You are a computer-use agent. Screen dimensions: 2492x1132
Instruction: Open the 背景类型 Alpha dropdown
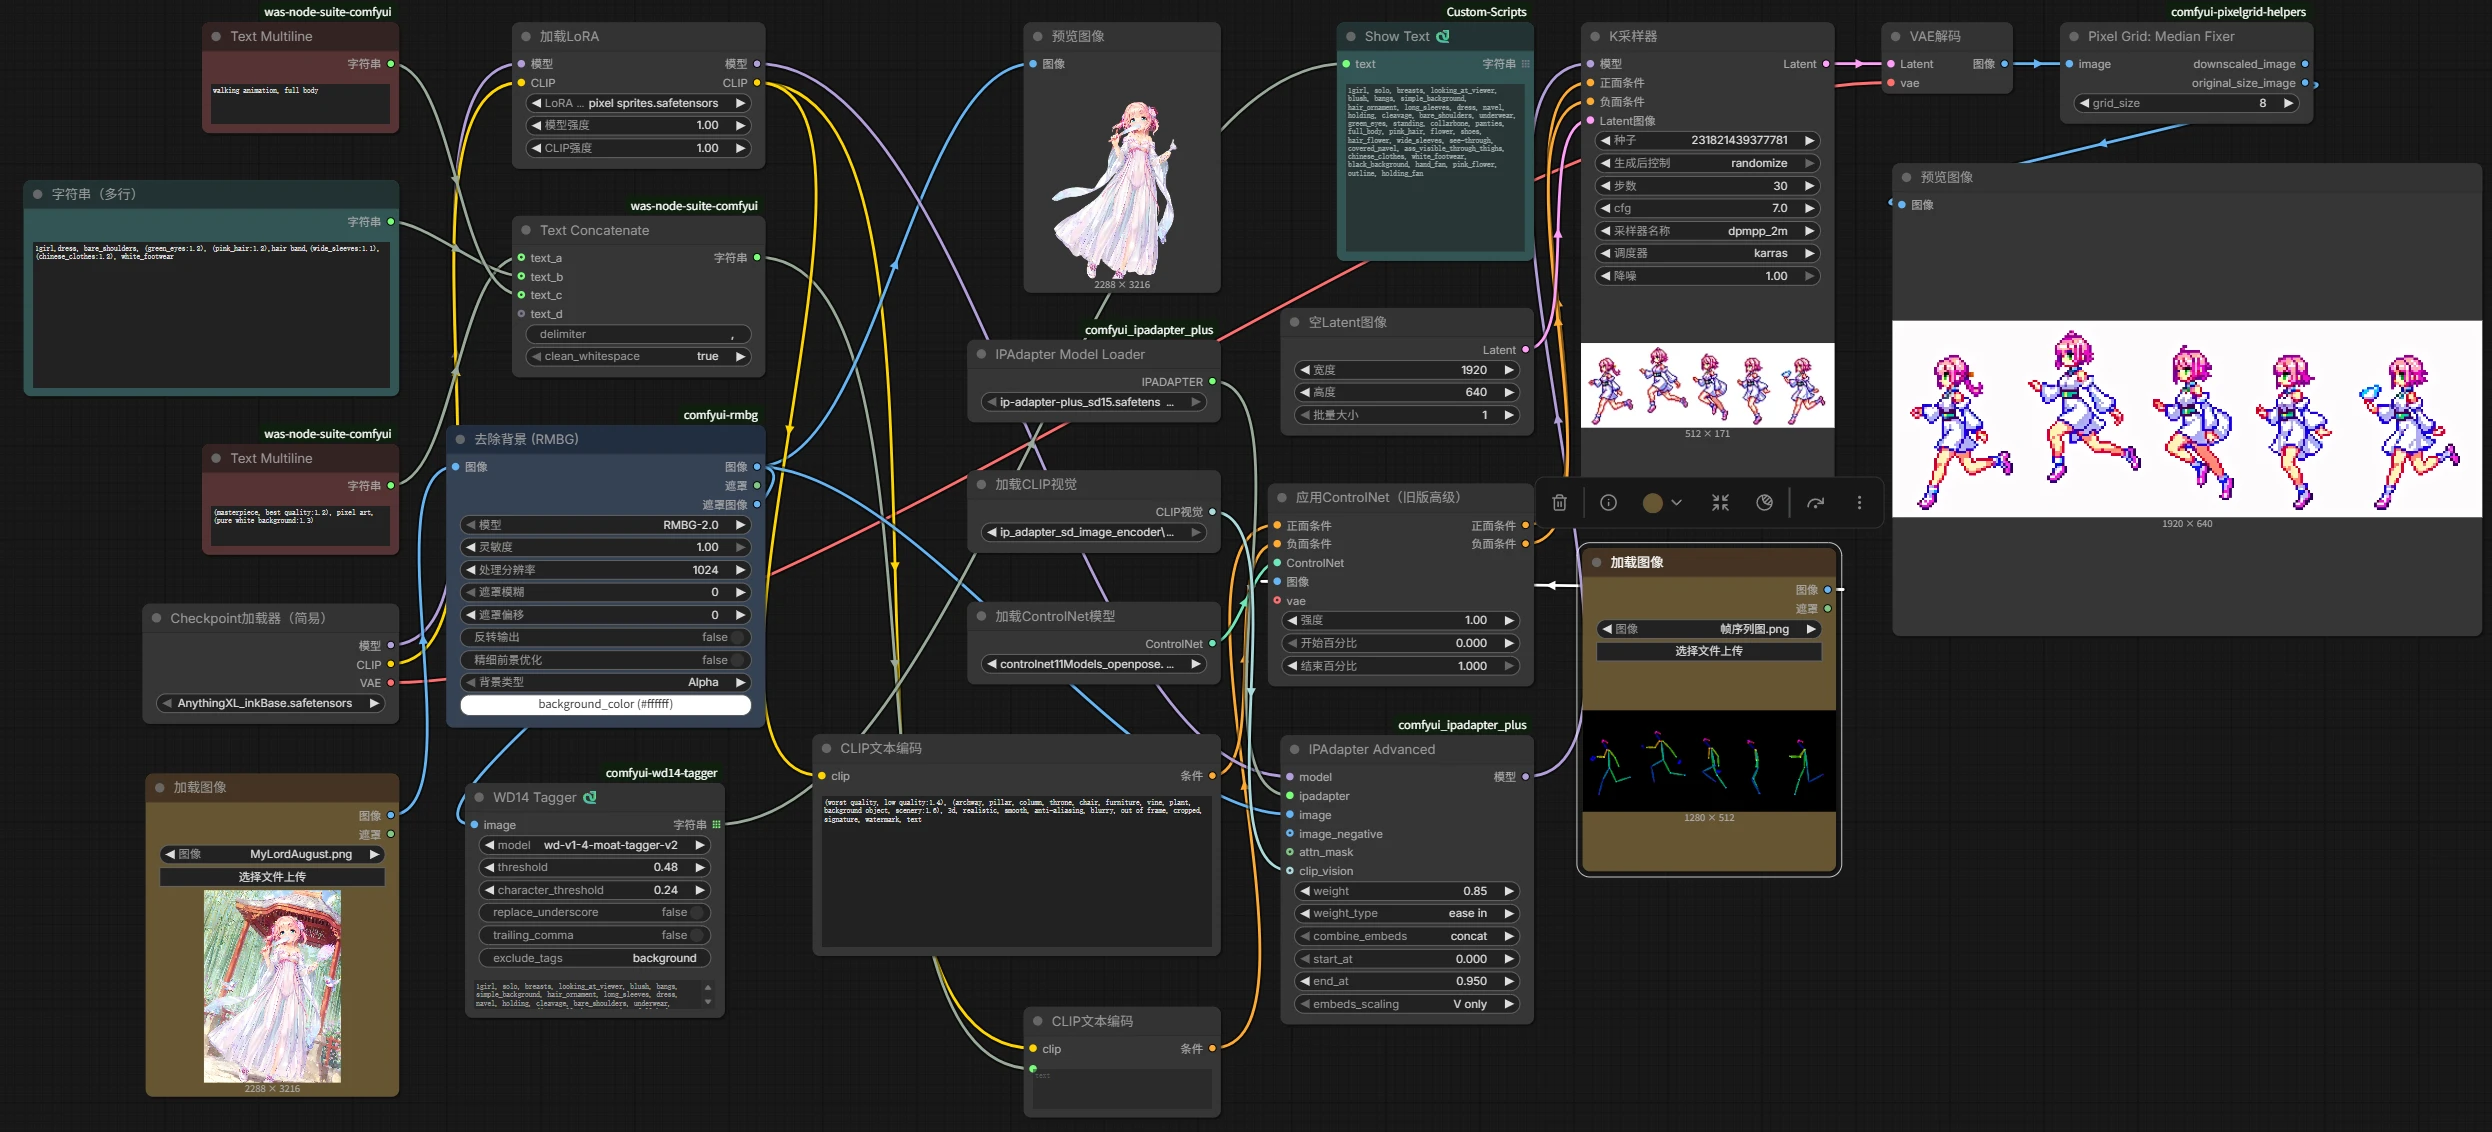click(606, 682)
